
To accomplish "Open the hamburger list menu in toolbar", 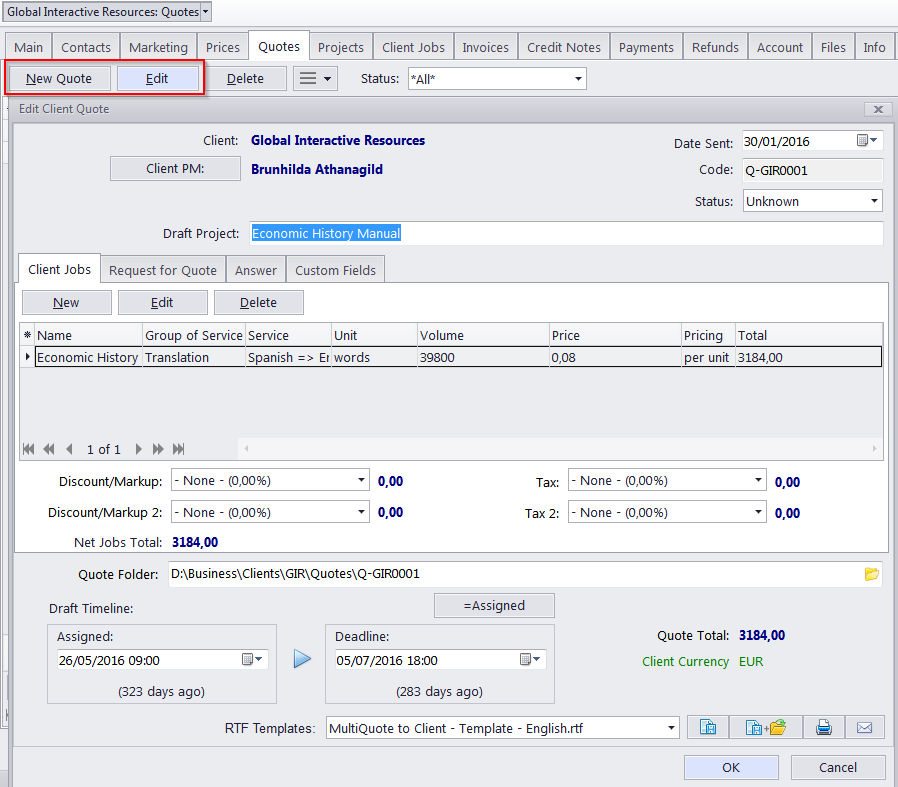I will 315,78.
